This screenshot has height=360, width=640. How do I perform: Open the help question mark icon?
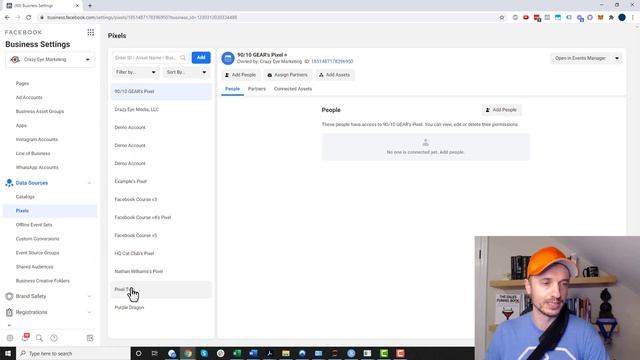click(54, 338)
